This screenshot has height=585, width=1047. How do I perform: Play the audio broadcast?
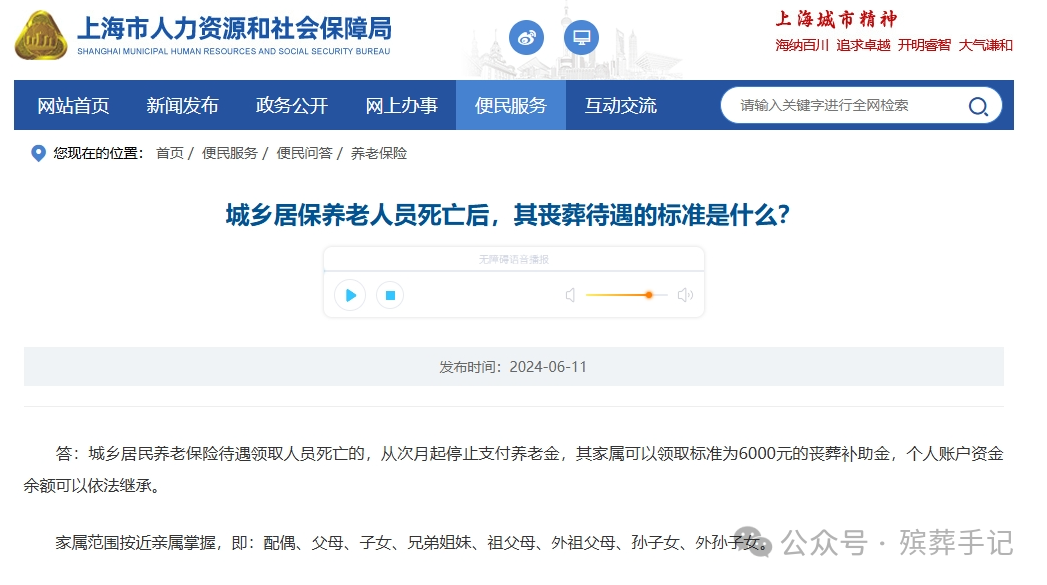click(350, 295)
